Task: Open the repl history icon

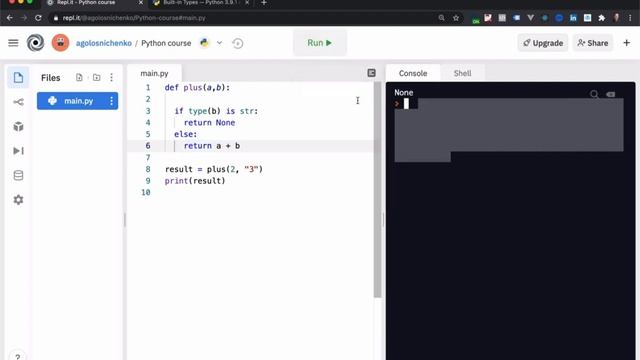Action: tap(238, 43)
